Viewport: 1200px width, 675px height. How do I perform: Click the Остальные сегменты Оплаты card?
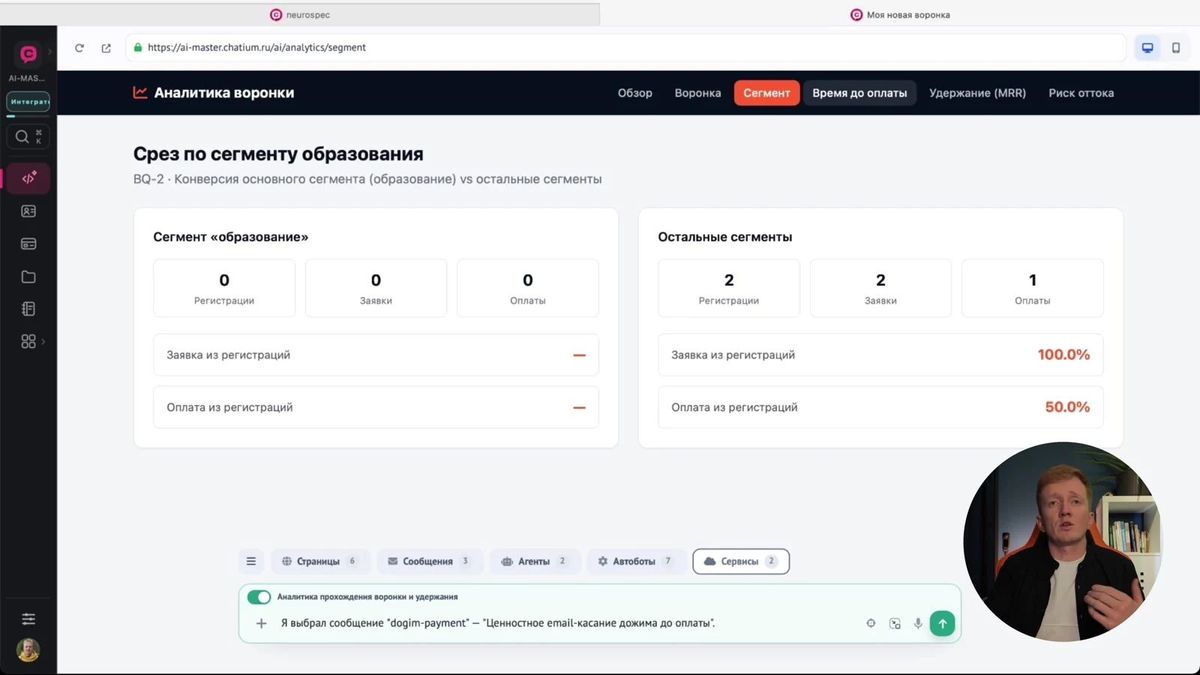(1033, 288)
